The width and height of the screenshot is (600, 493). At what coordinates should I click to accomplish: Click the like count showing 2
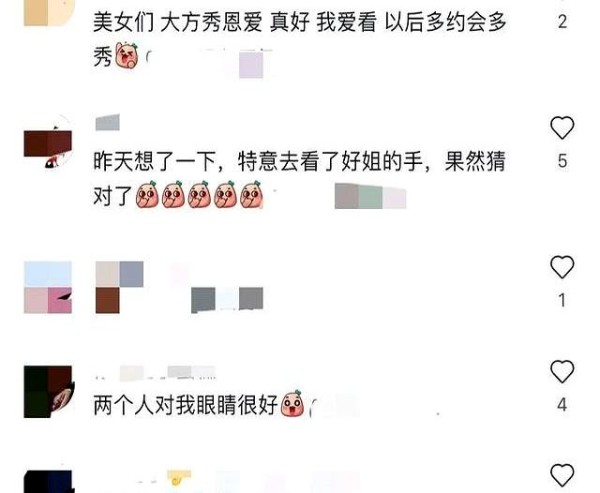pyautogui.click(x=562, y=22)
